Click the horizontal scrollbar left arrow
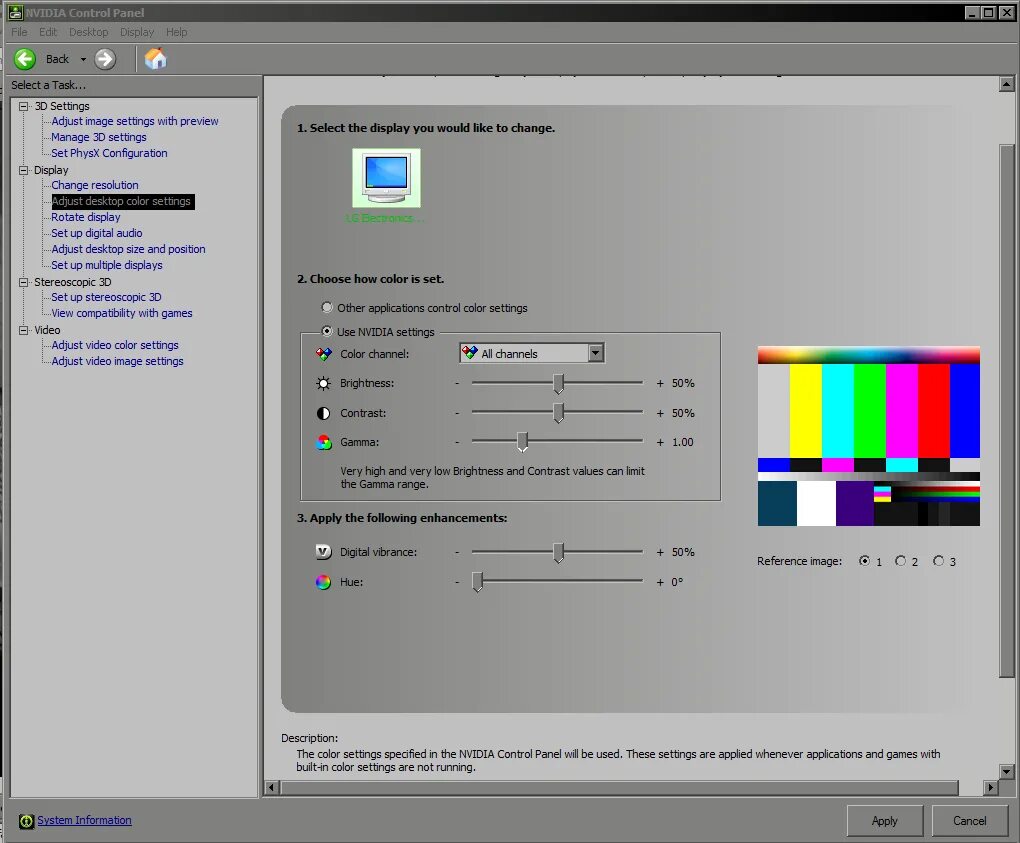 pos(272,788)
